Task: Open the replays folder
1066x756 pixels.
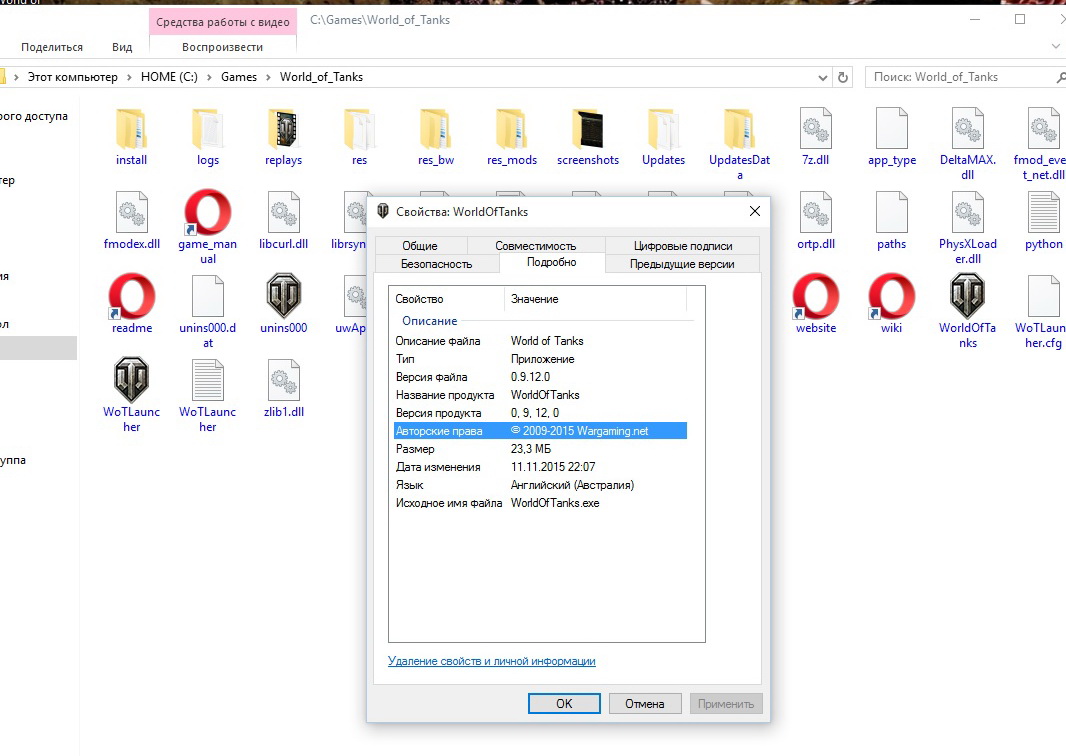Action: click(283, 130)
